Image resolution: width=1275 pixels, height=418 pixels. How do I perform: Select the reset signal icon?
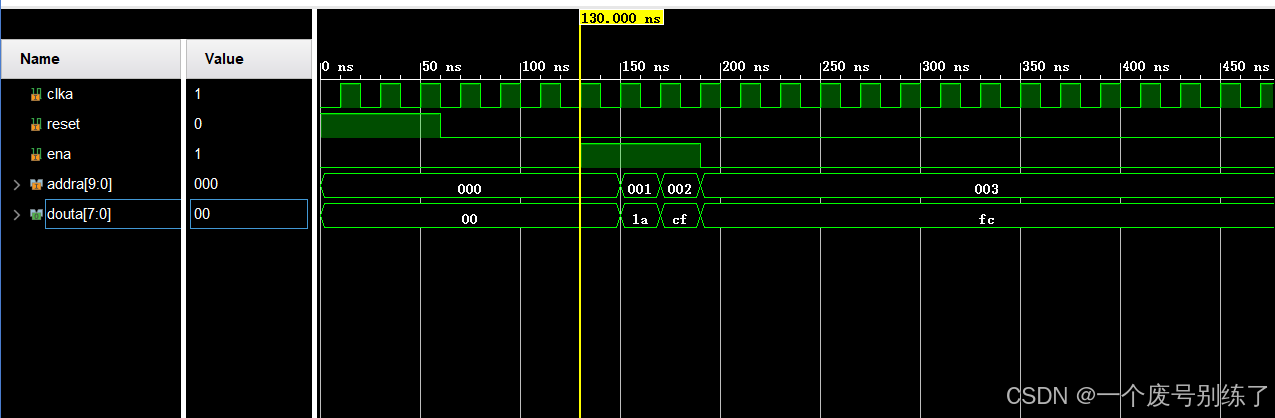(36, 124)
